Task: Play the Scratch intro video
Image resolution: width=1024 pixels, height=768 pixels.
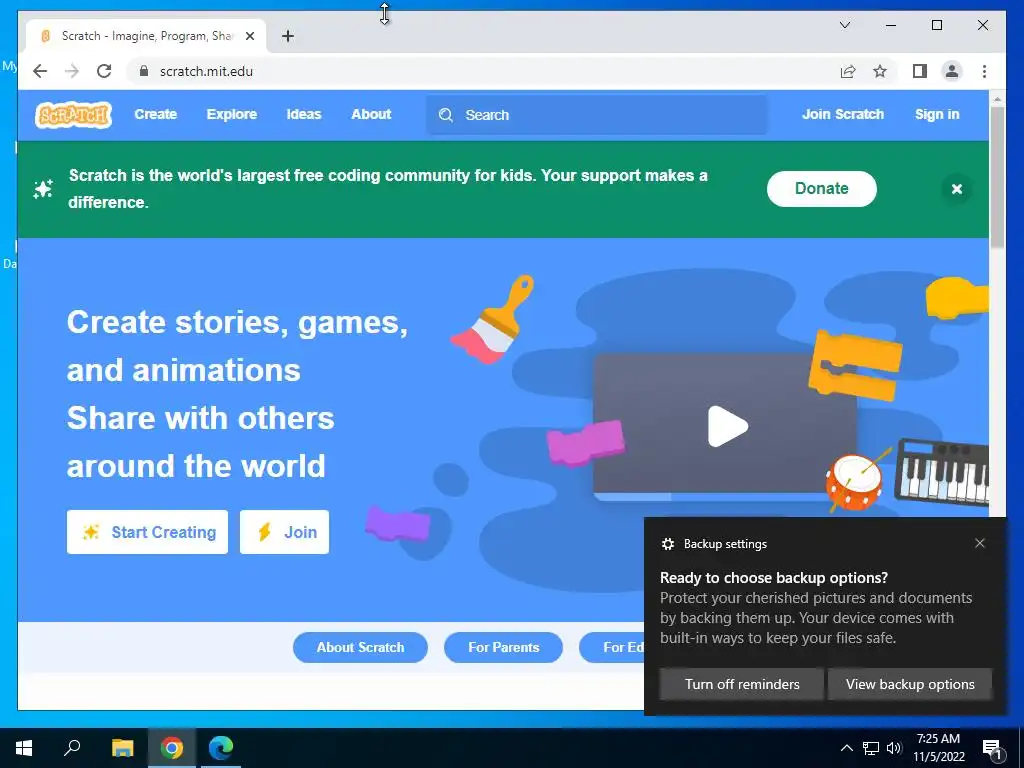Action: click(727, 426)
